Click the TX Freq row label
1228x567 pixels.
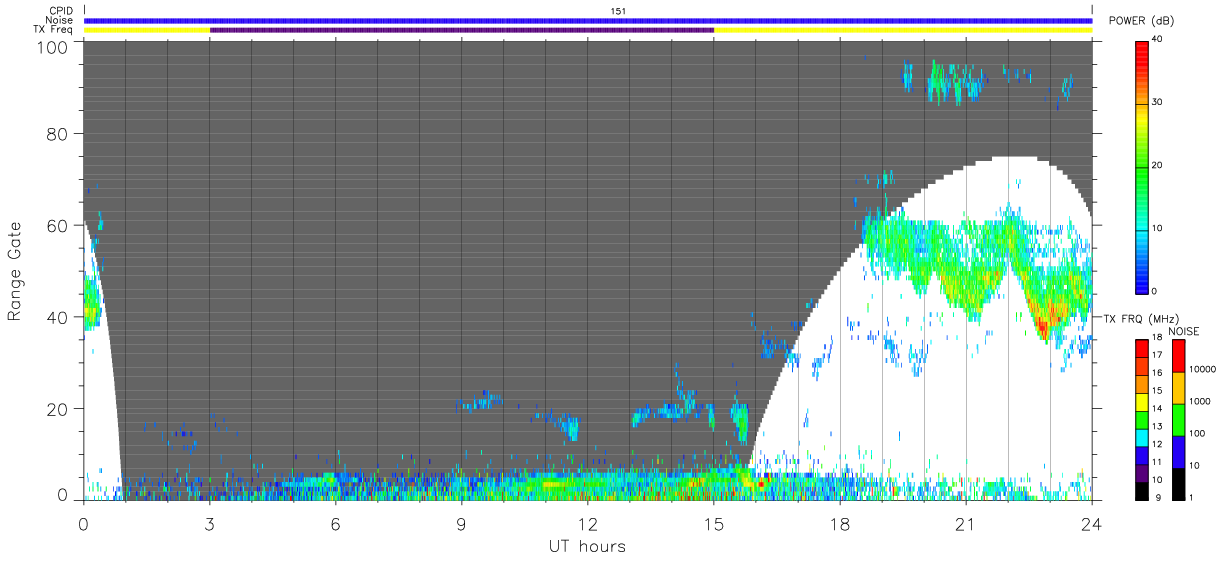coord(54,30)
